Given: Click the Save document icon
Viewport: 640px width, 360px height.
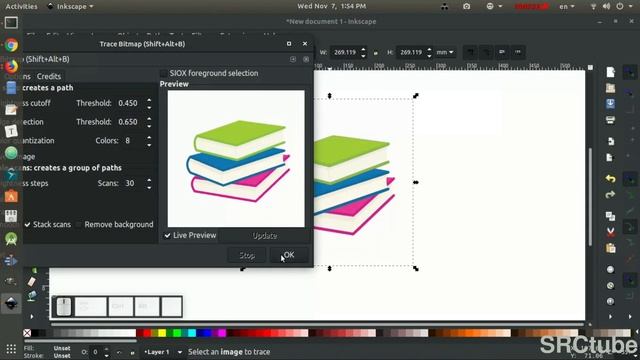Looking at the screenshot, I should [x=610, y=104].
